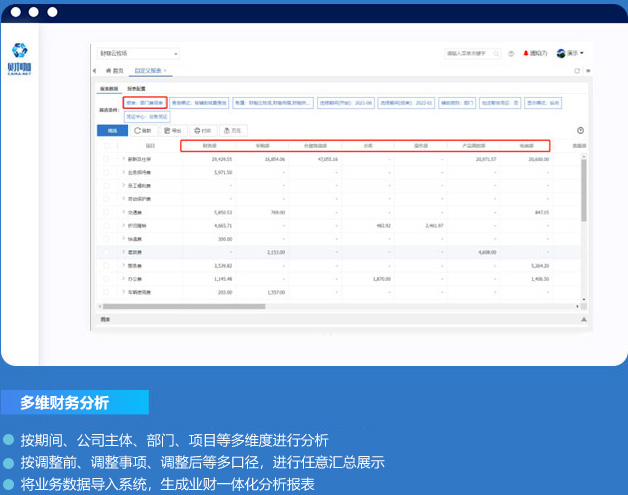Check the 车辆使用费 row checkbox
Screen dimensions: 628x495
click(x=106, y=292)
